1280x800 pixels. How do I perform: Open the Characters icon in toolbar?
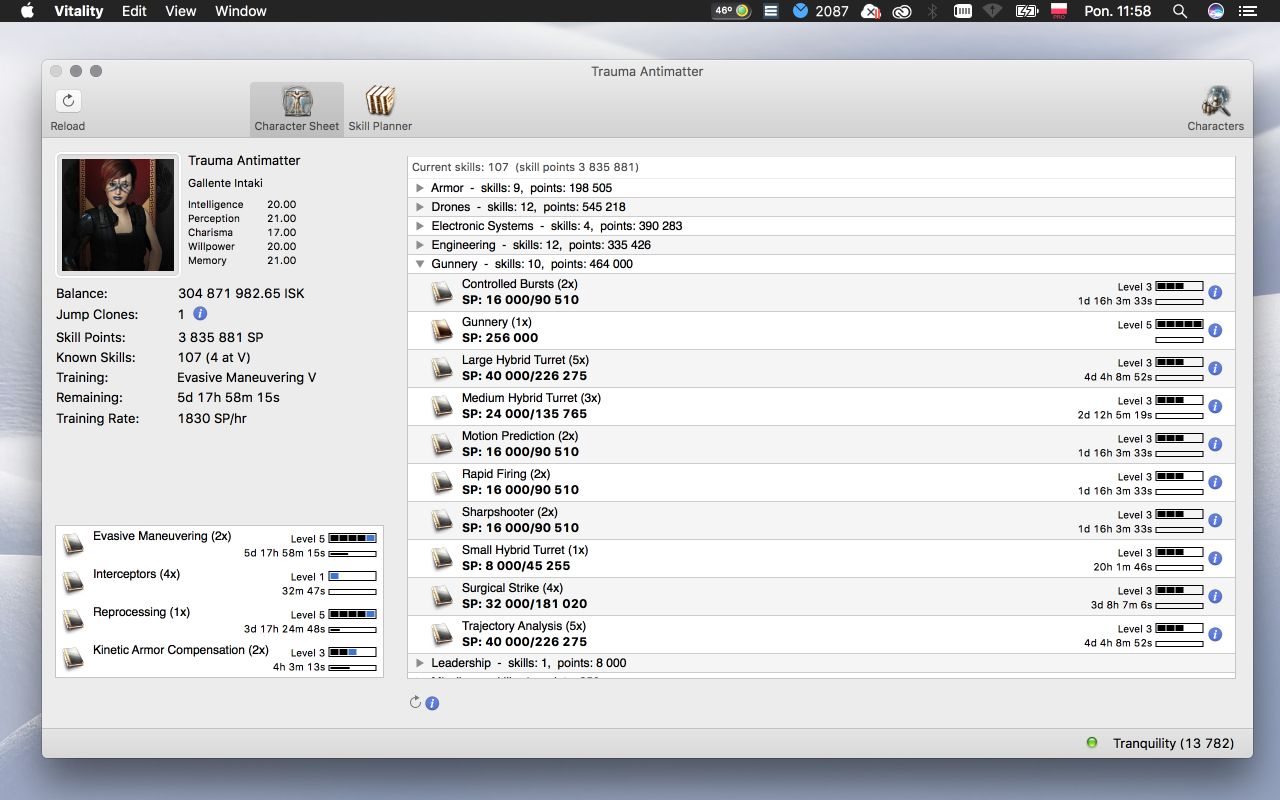tap(1215, 101)
